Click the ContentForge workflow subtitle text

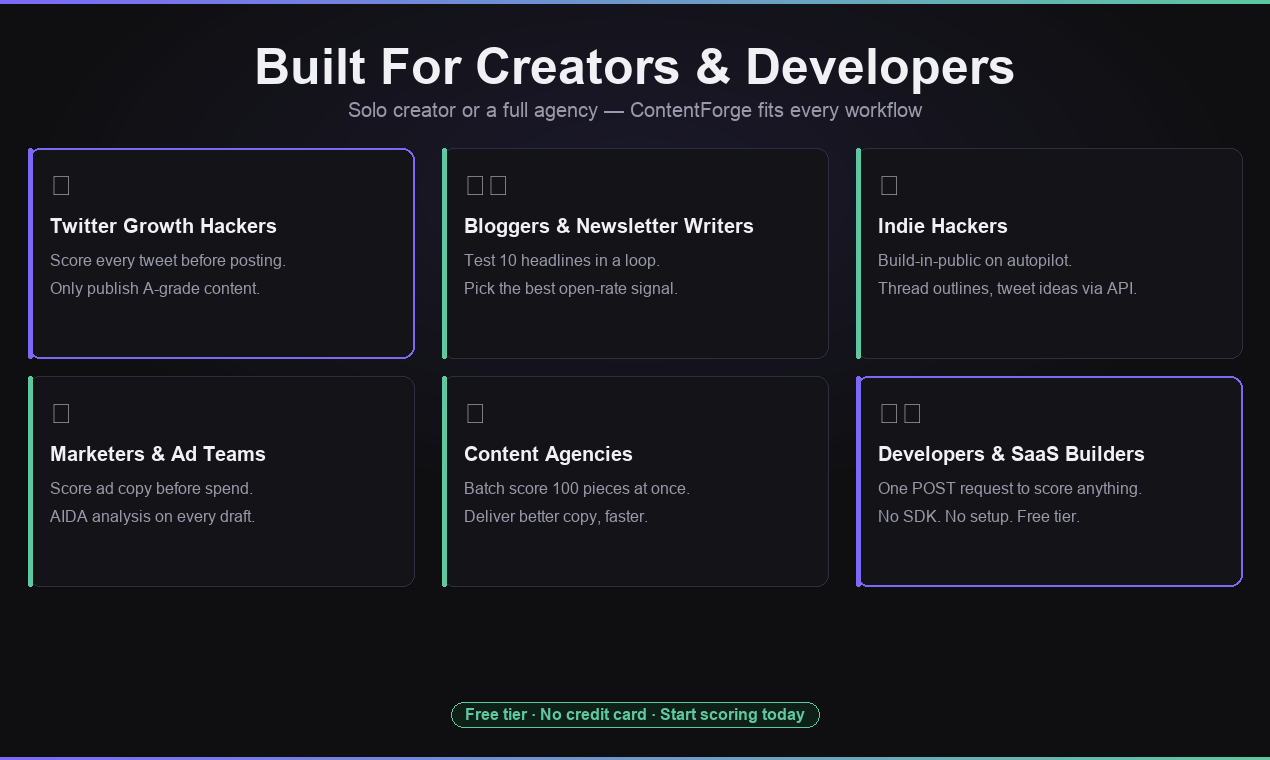click(635, 110)
